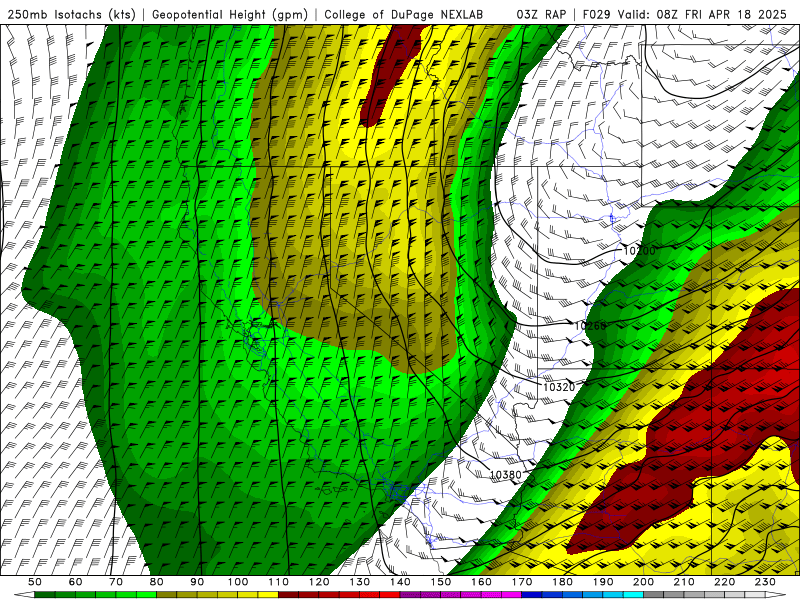This screenshot has width=800, height=600.
Task: Click the 10260 height contour label
Action: click(590, 326)
